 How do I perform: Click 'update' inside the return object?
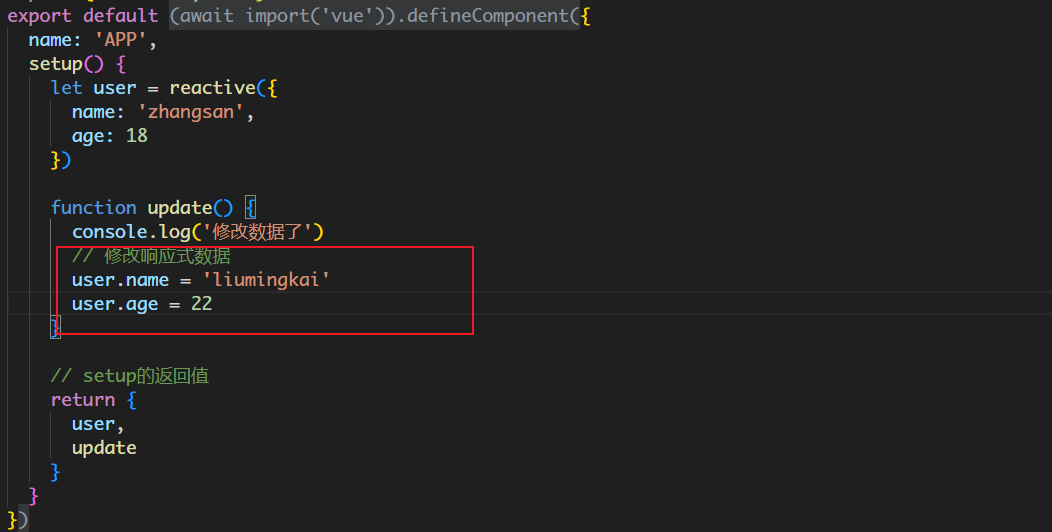point(104,448)
